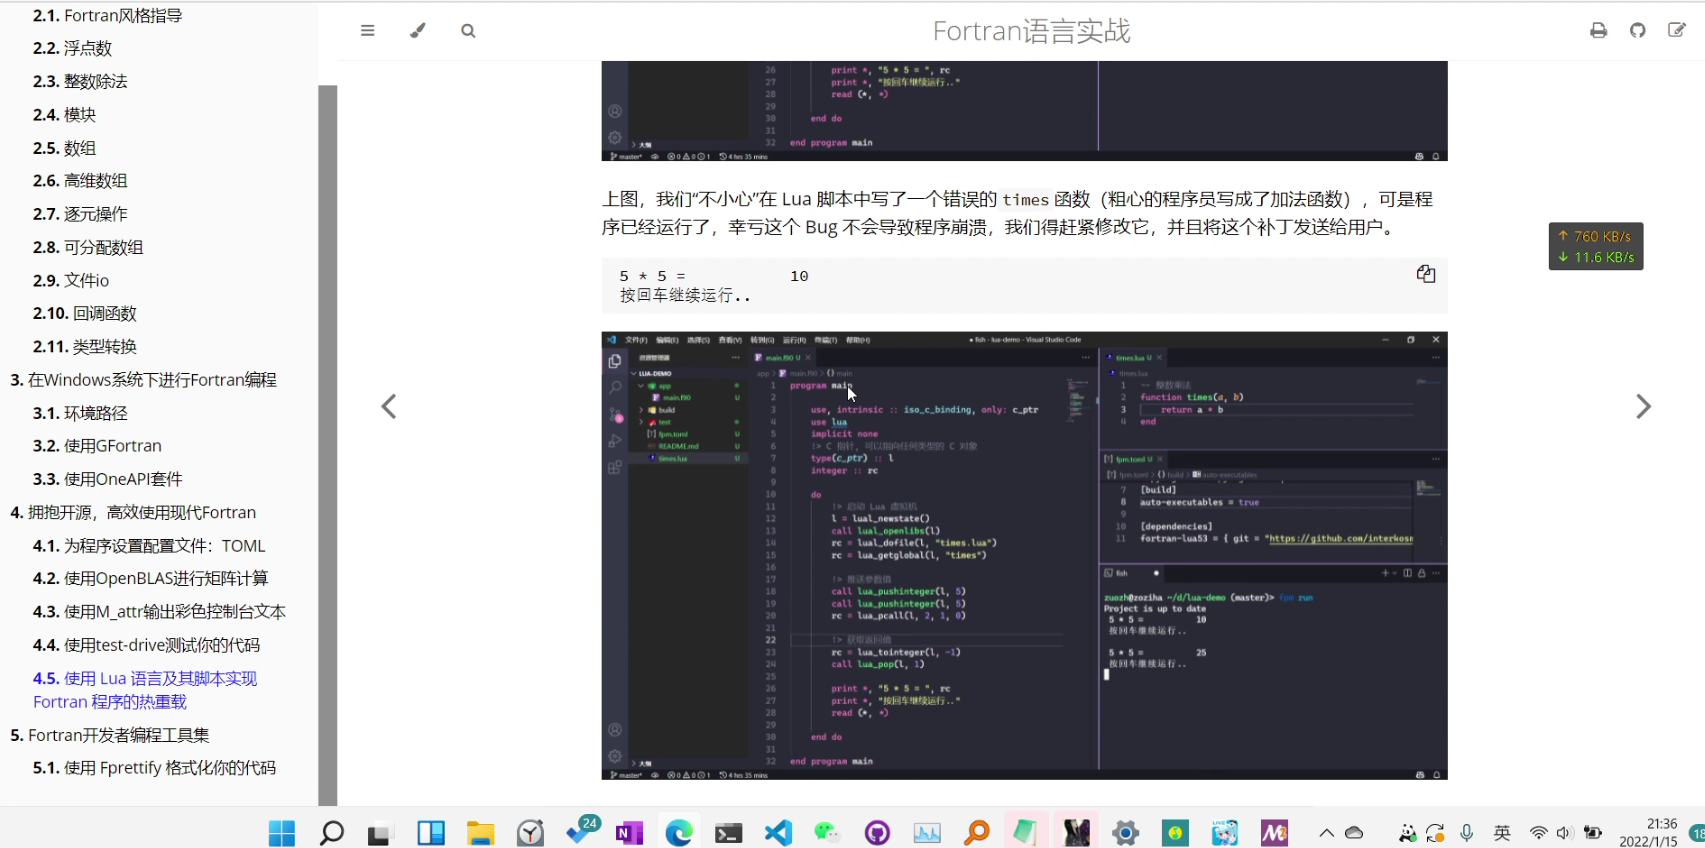Toggle the sidebar with the hamburger icon
Viewport: 1705px width, 848px height.
368,31
